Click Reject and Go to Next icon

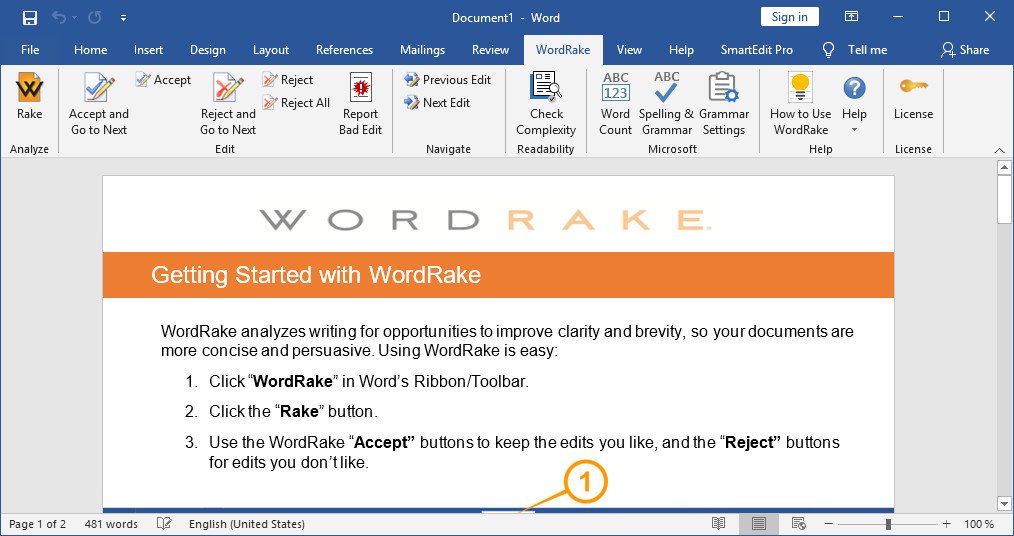tap(228, 87)
